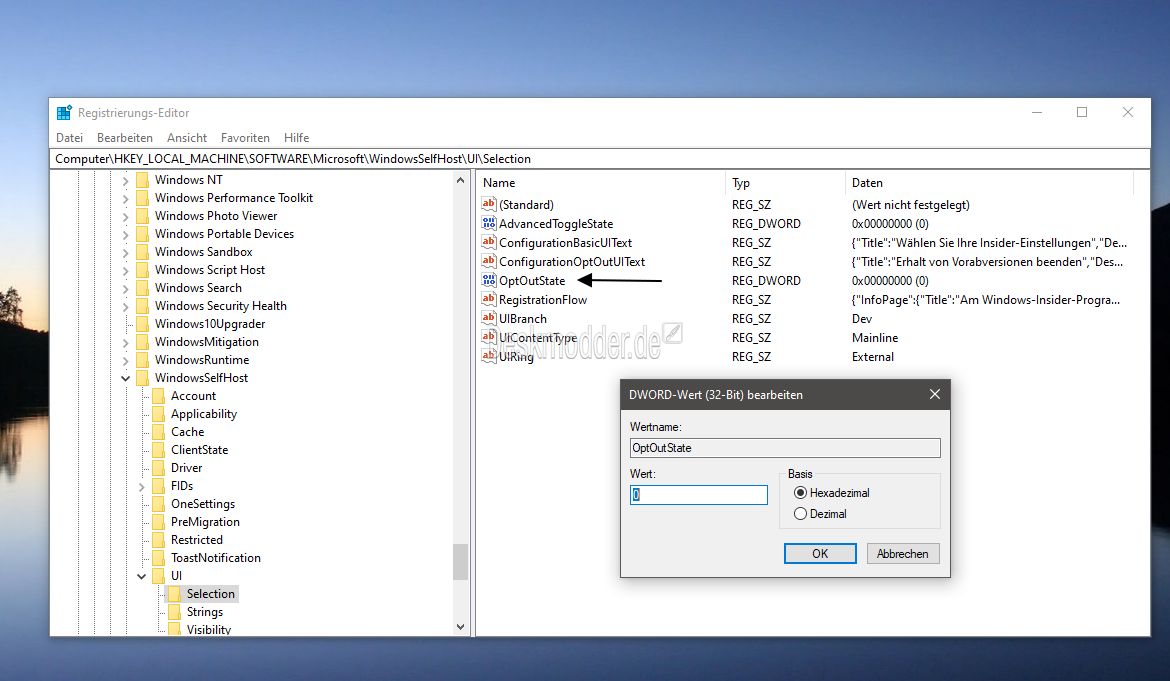Click the folder icon of Driver key
This screenshot has height=681, width=1170.
pyautogui.click(x=158, y=468)
